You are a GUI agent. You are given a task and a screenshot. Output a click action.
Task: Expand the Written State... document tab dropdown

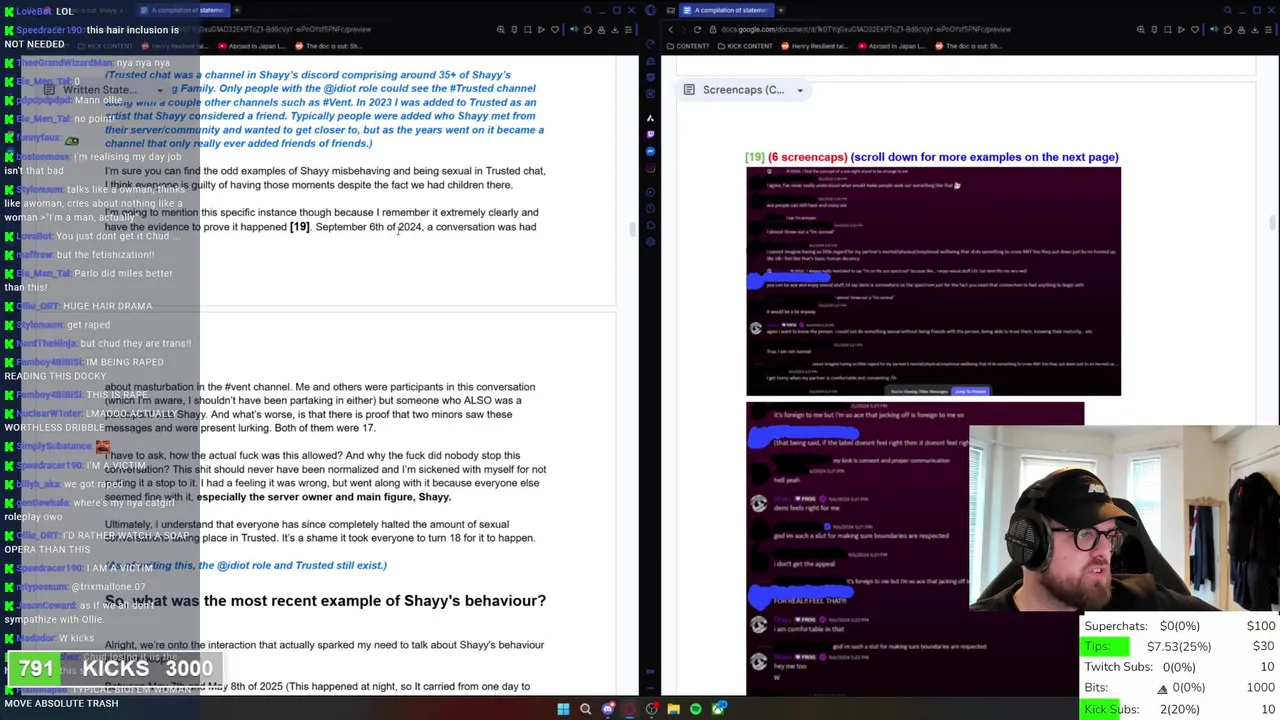pos(159,90)
